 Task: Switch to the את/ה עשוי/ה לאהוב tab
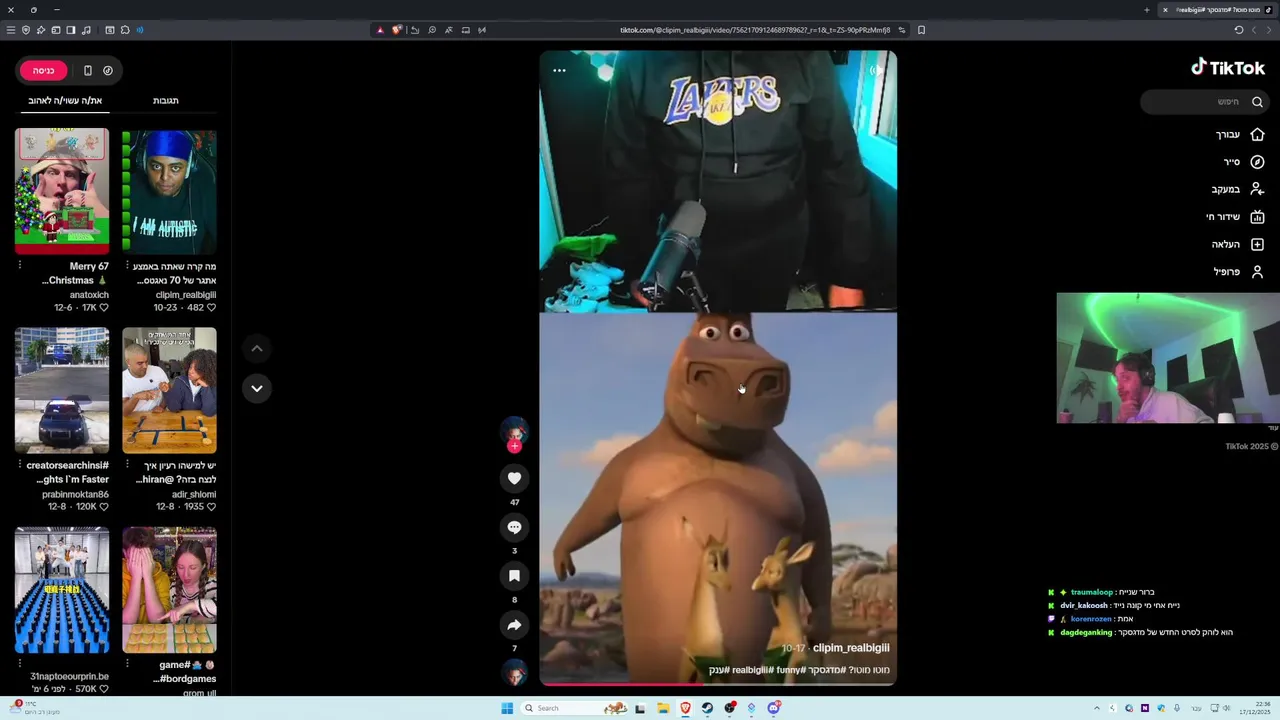(x=65, y=100)
